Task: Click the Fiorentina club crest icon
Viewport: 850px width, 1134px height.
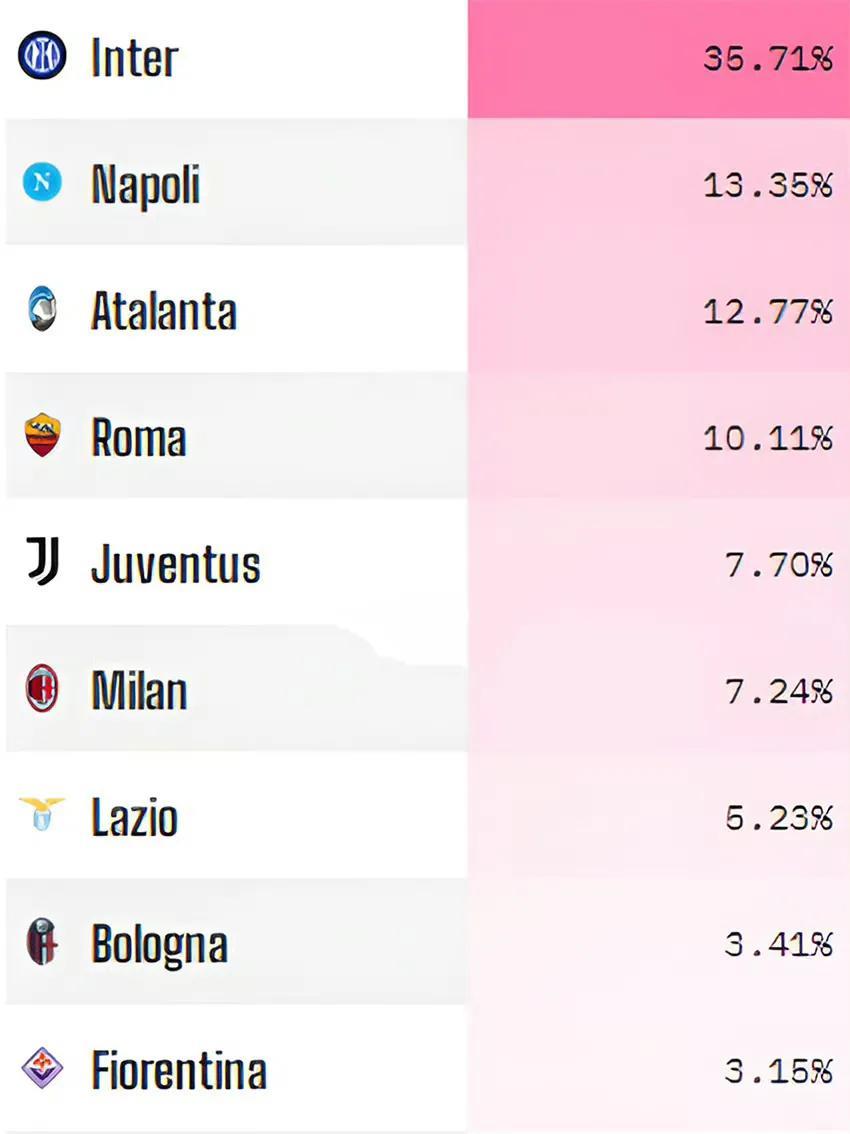Action: point(42,1068)
